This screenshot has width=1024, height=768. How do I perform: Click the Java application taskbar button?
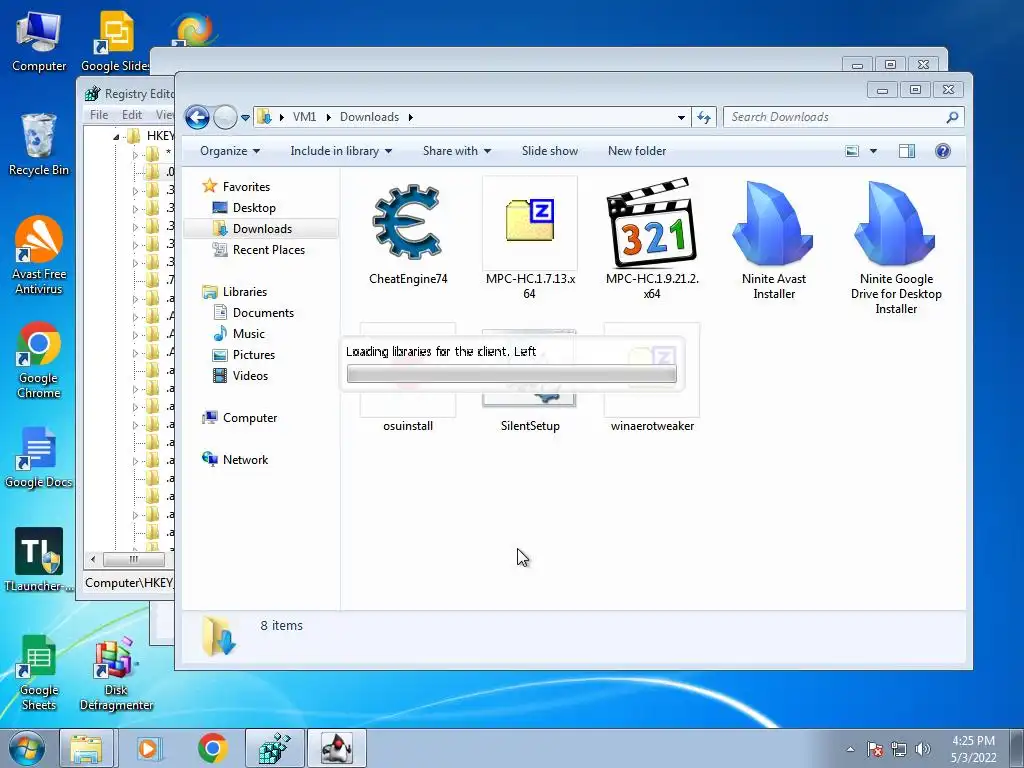pyautogui.click(x=336, y=748)
